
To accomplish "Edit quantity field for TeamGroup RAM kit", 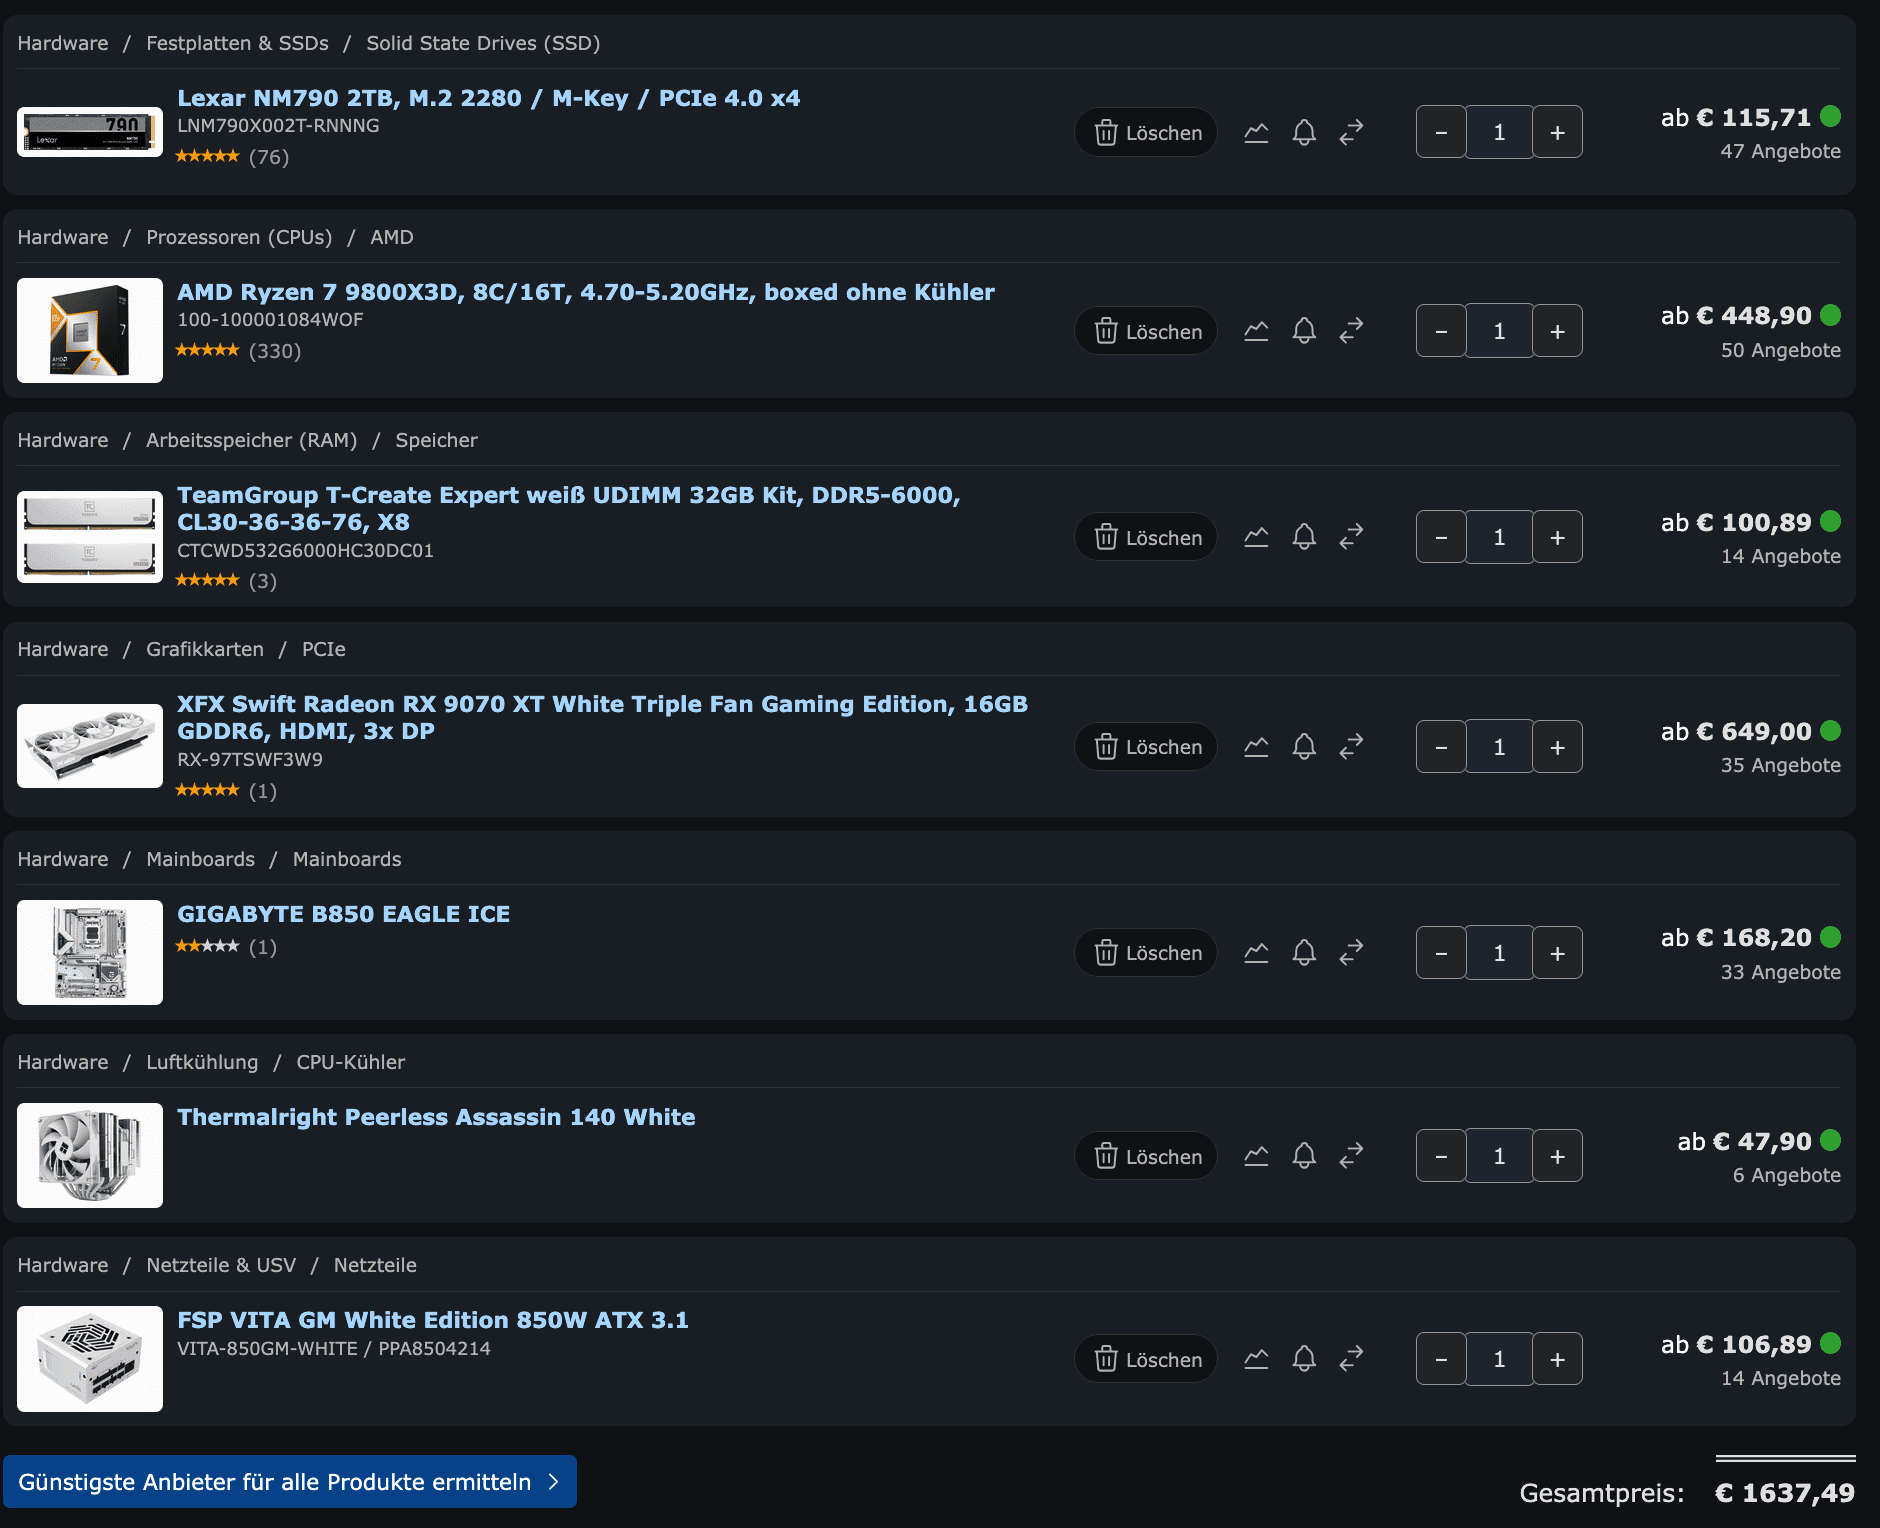I will tap(1499, 537).
